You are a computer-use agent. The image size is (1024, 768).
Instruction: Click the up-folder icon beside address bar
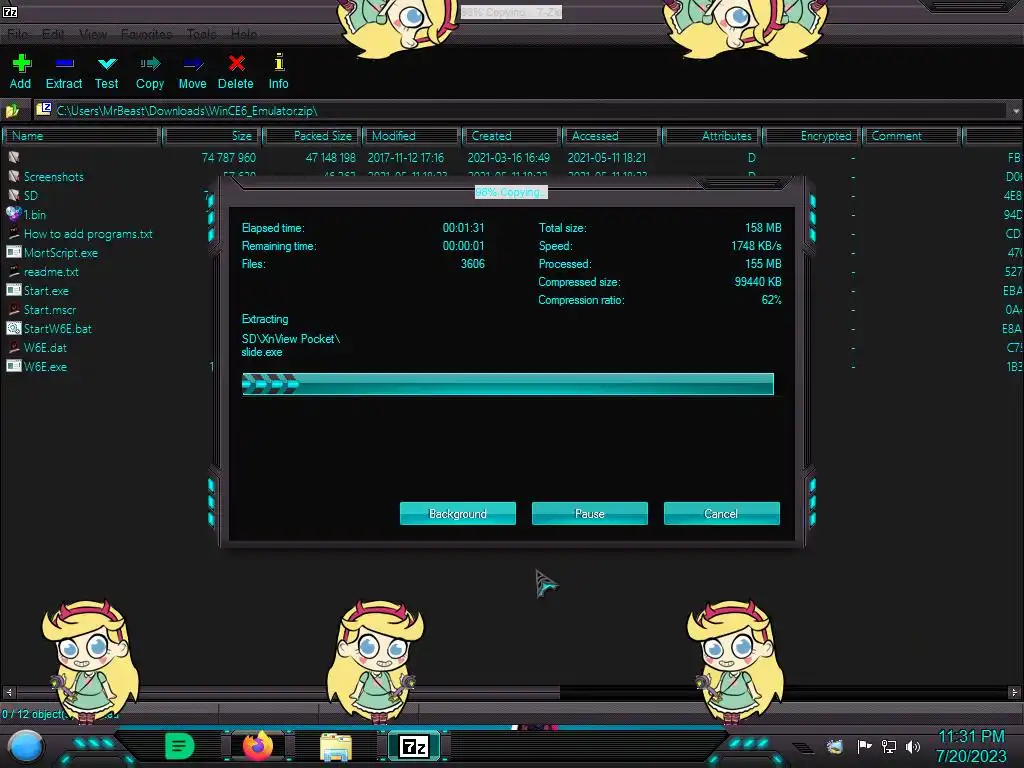13,110
